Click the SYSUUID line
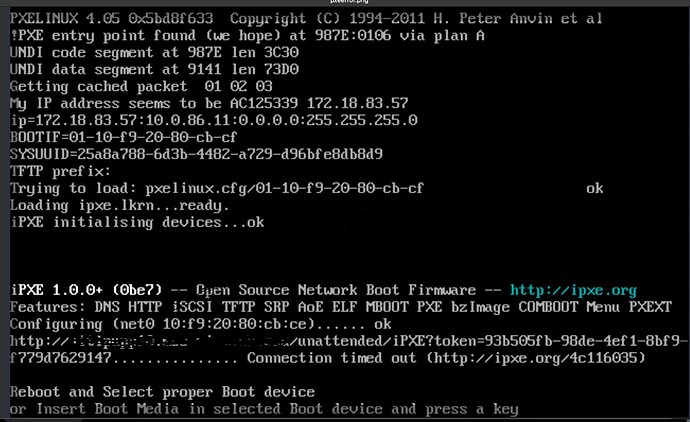The width and height of the screenshot is (690, 422). 196,154
